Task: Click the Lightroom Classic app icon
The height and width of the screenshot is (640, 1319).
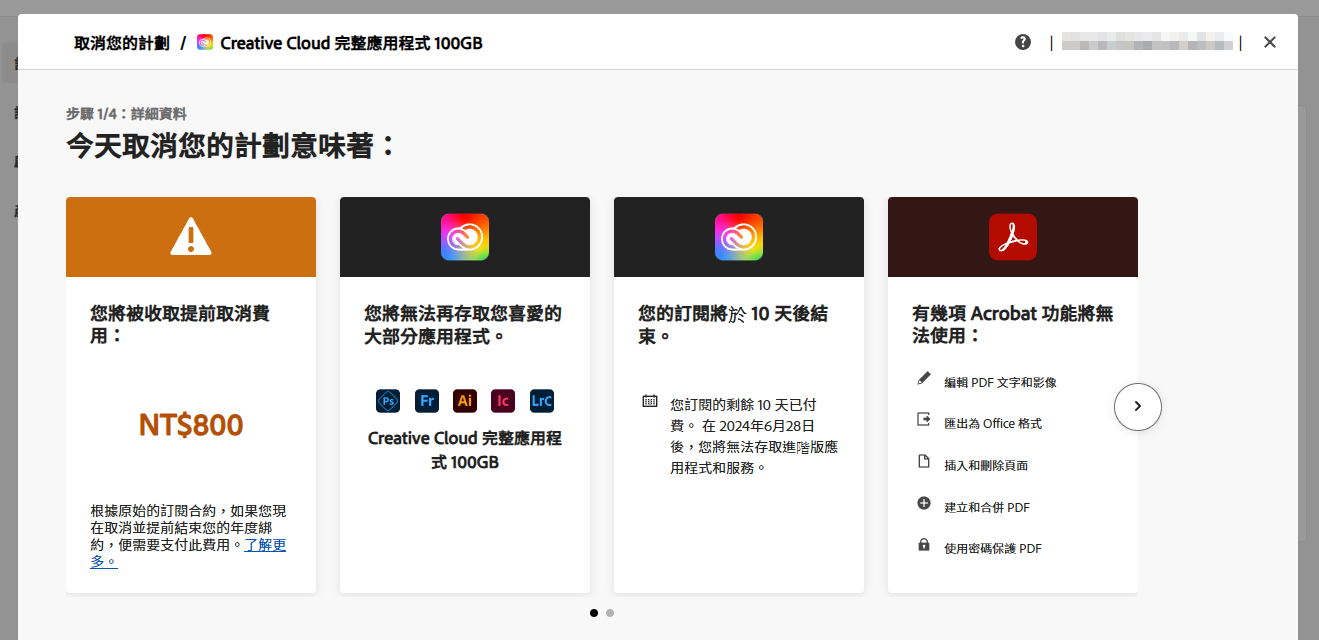Action: pos(541,401)
